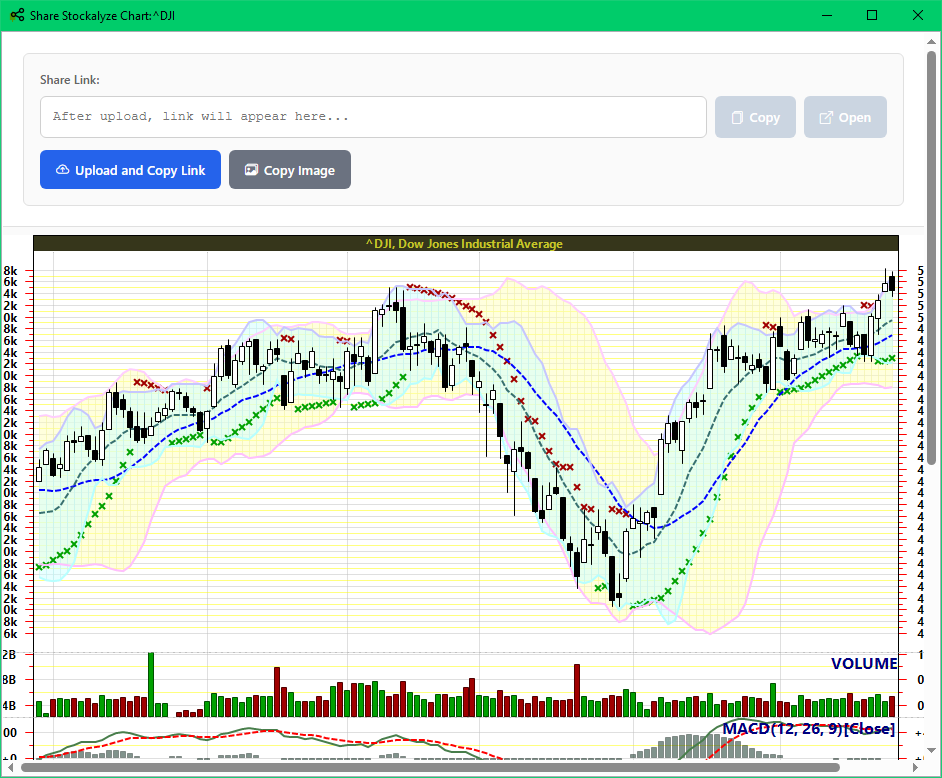
Task: Maximize the Share Stockalyze Chart window
Action: [x=872, y=16]
